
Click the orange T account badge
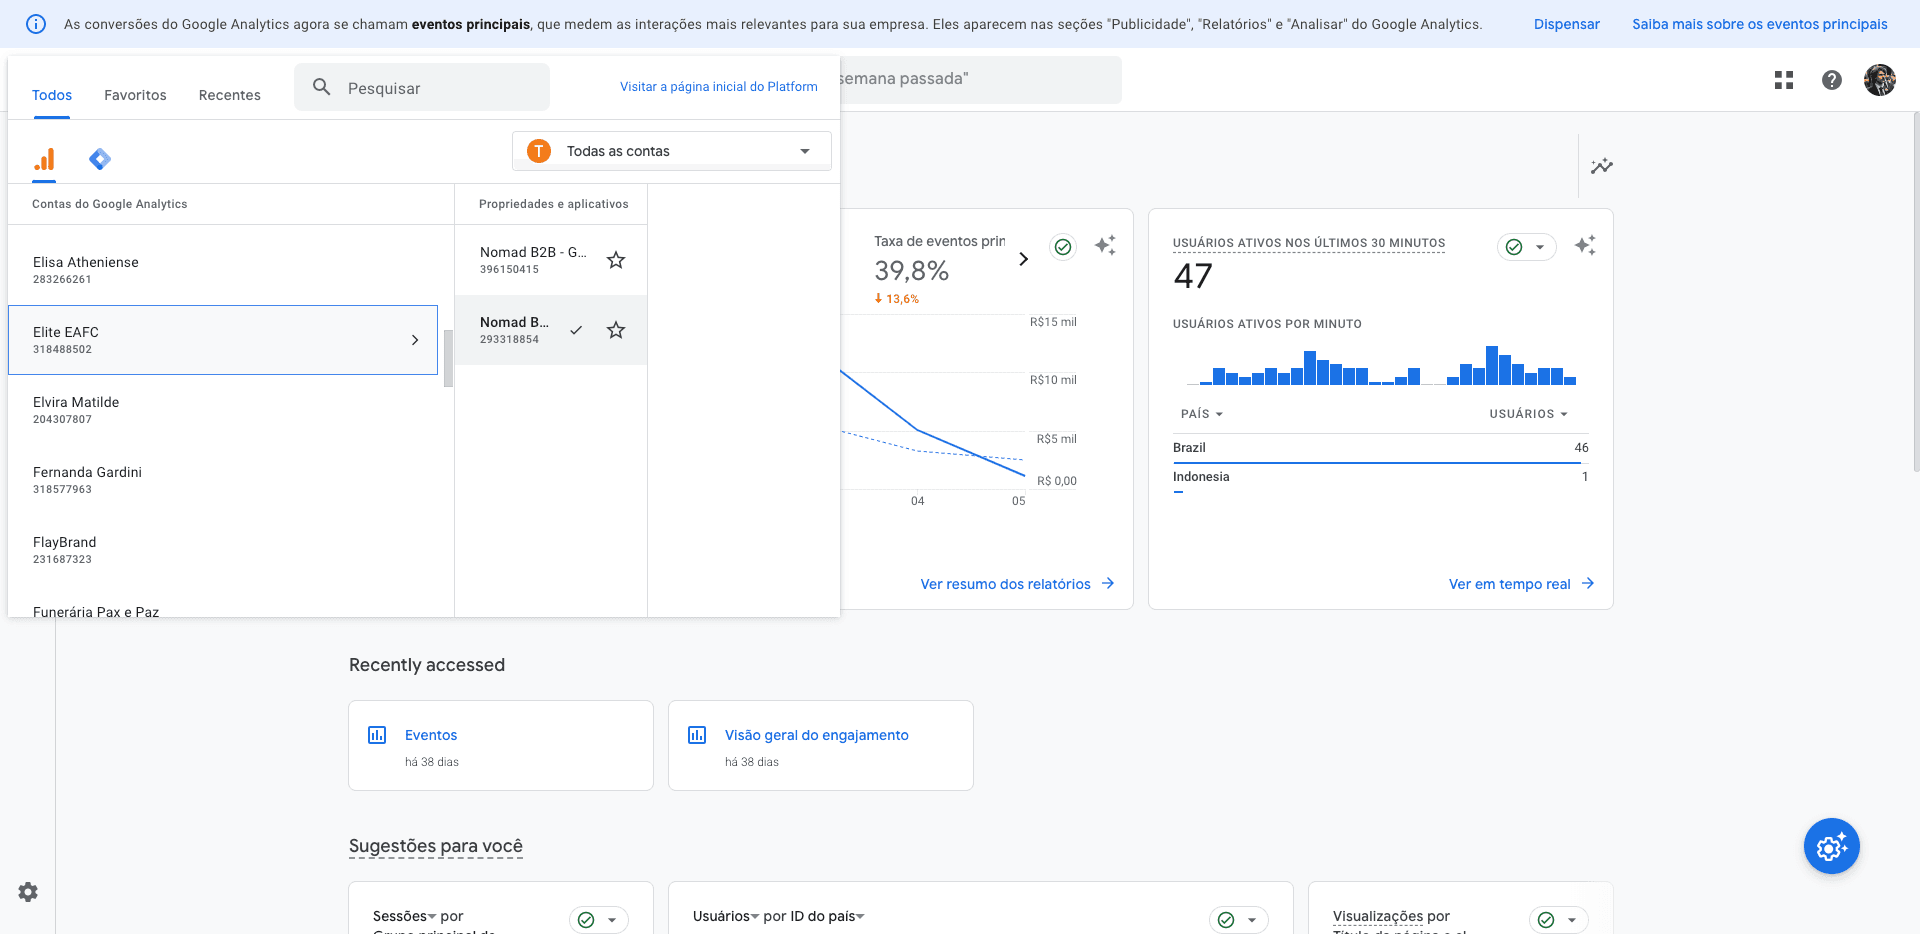tap(539, 151)
